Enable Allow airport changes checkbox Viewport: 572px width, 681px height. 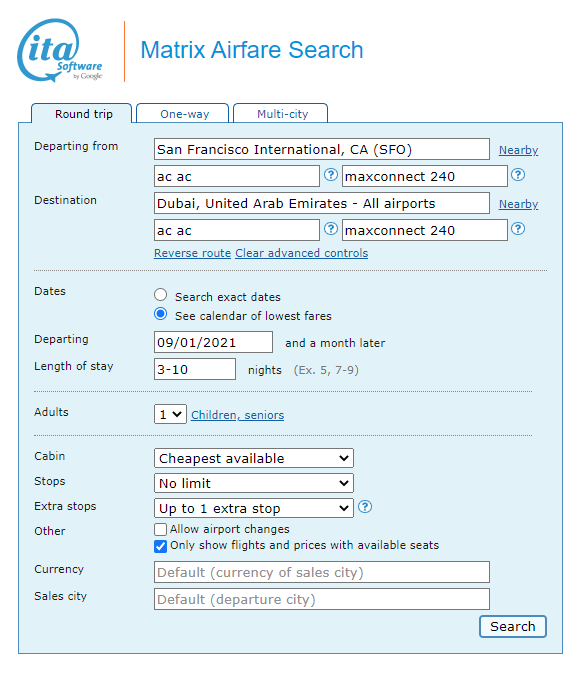[x=160, y=529]
